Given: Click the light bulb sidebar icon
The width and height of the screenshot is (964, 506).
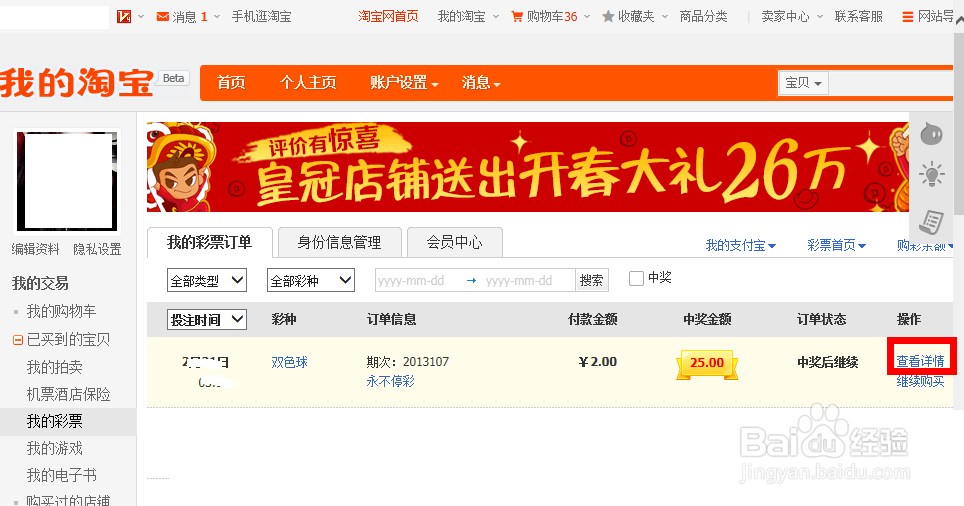Looking at the screenshot, I should point(931,175).
